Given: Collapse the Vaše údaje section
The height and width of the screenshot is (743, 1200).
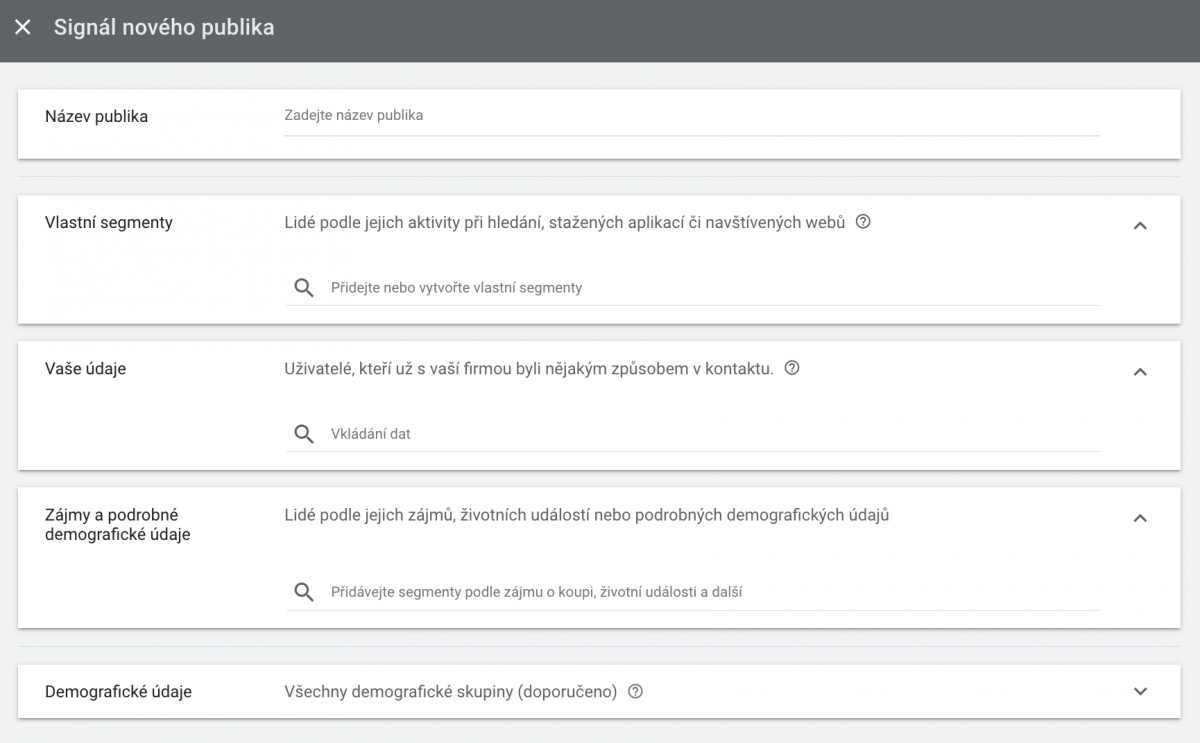Looking at the screenshot, I should (1140, 372).
